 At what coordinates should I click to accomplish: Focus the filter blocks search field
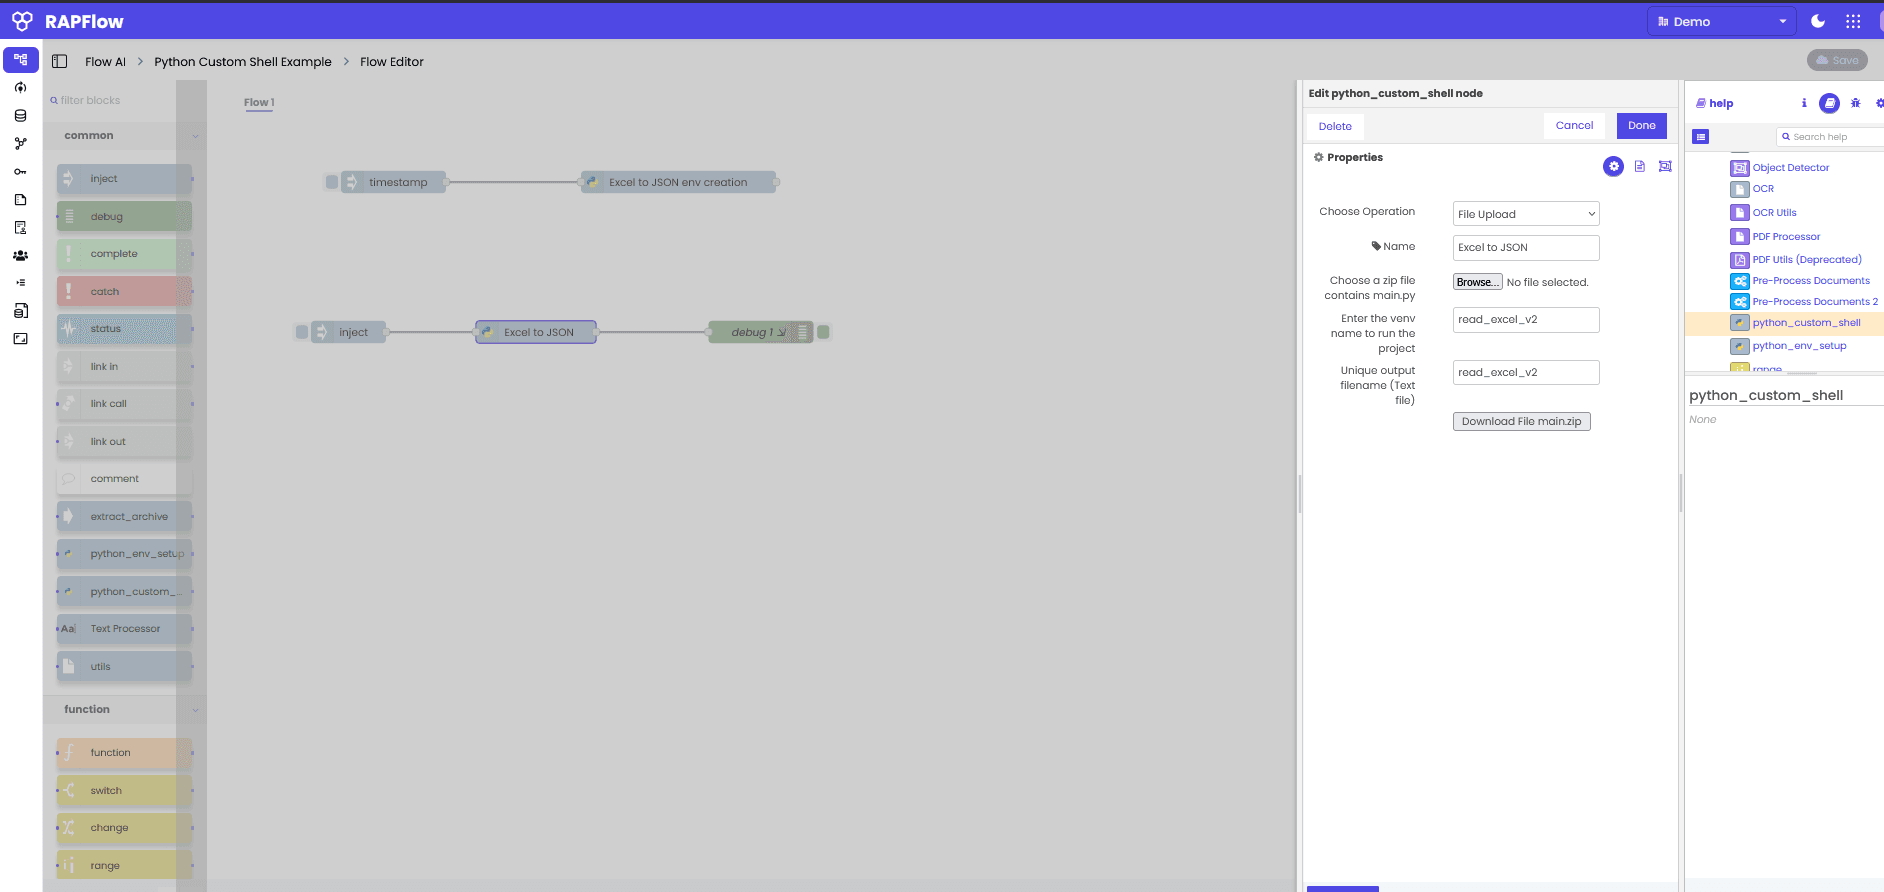click(x=115, y=100)
